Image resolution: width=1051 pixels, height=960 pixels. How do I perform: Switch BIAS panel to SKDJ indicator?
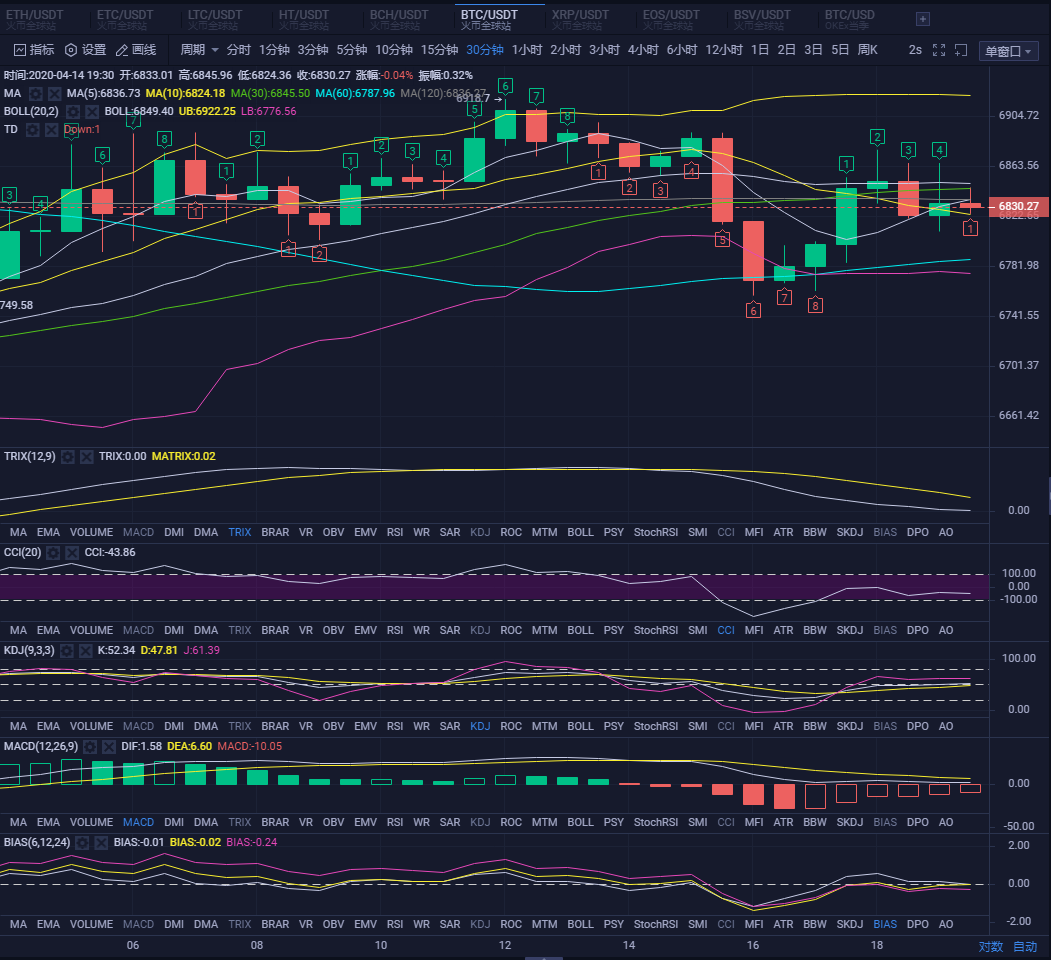[x=849, y=924]
